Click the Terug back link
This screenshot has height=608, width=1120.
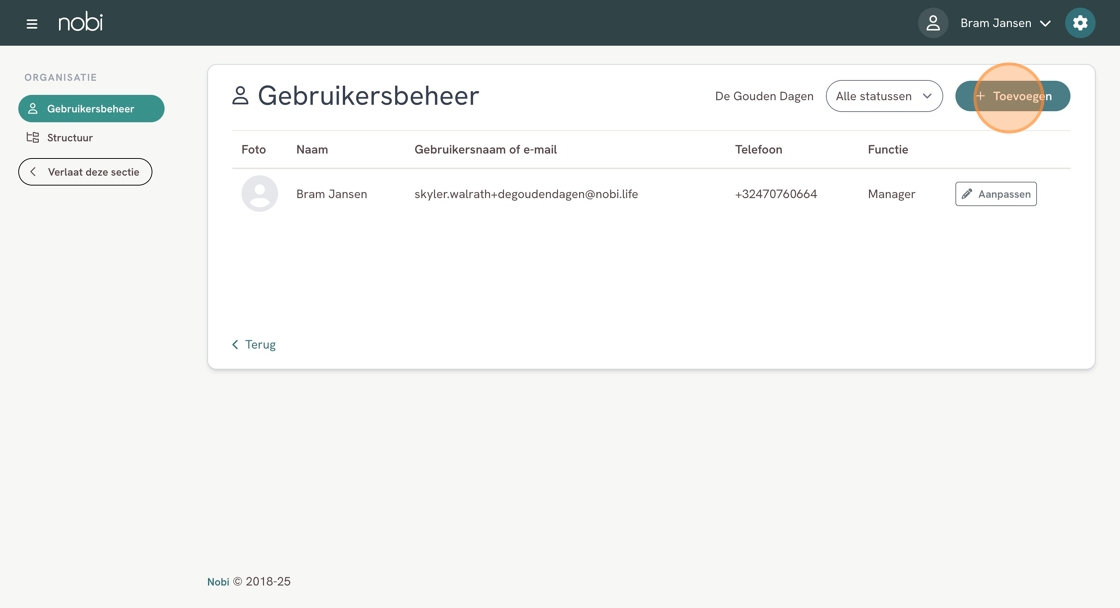point(254,344)
